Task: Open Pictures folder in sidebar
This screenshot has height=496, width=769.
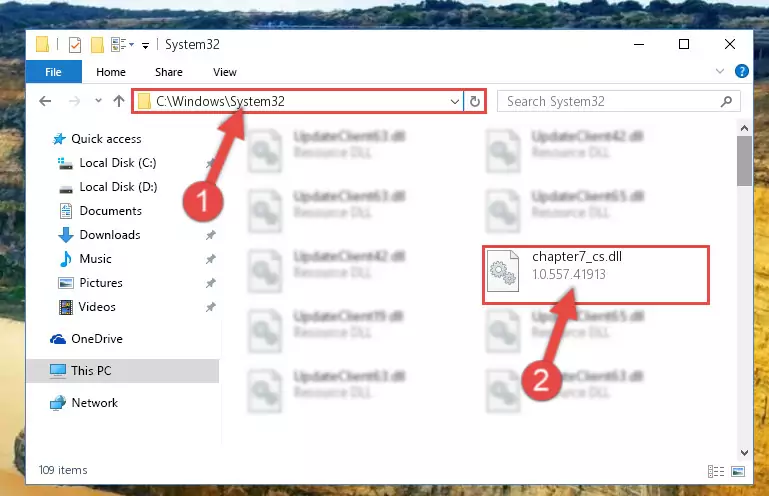Action: [x=101, y=283]
